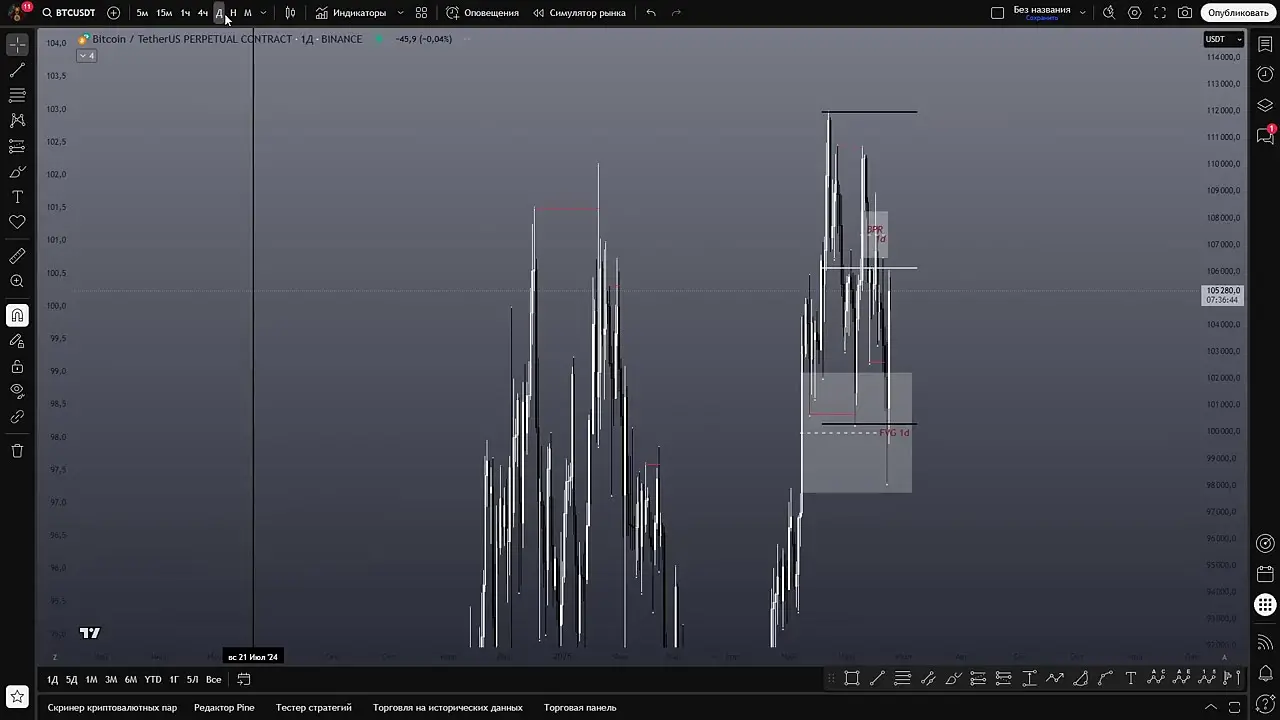This screenshot has width=1280, height=720.
Task: Take a chart snapshot with camera icon
Action: click(x=1185, y=13)
